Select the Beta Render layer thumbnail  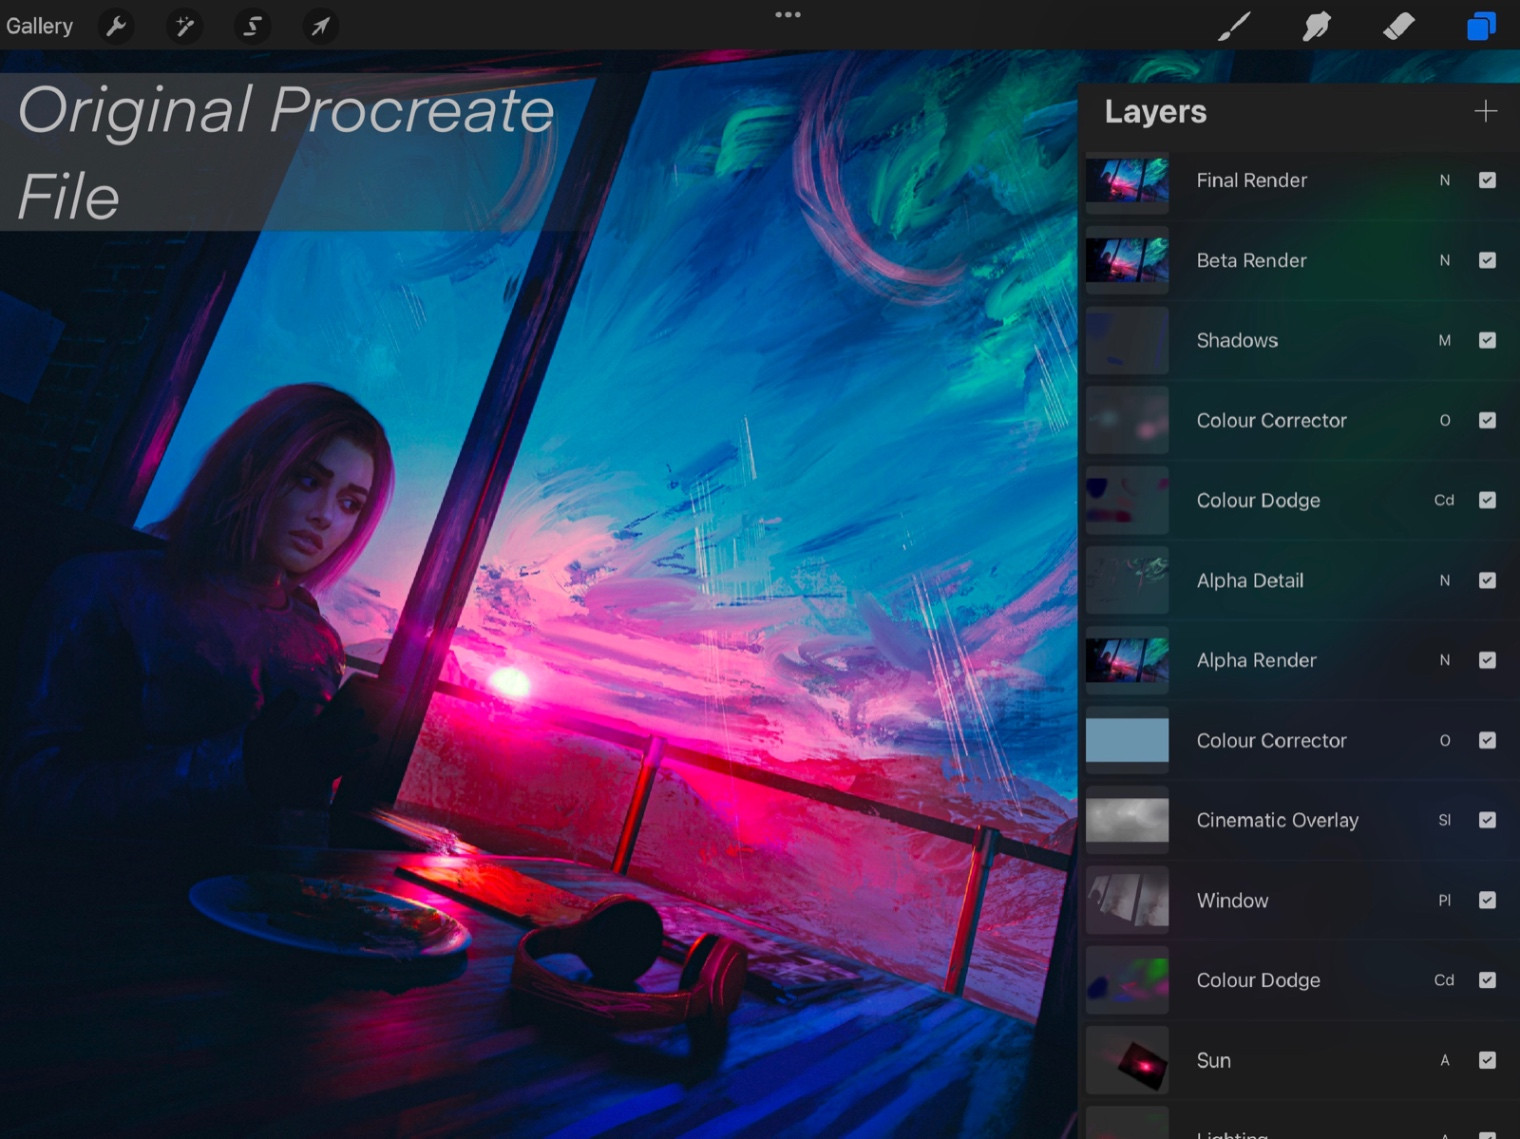pyautogui.click(x=1127, y=261)
